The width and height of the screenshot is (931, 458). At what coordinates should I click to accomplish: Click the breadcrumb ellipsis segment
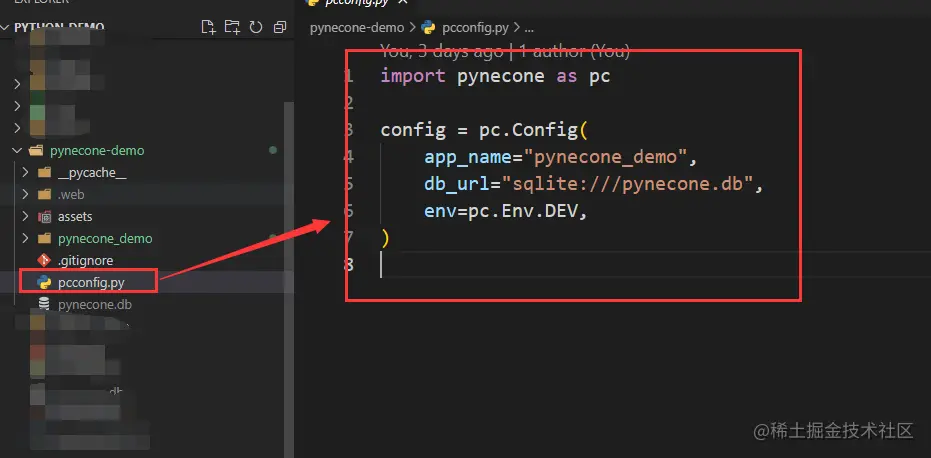pos(529,27)
